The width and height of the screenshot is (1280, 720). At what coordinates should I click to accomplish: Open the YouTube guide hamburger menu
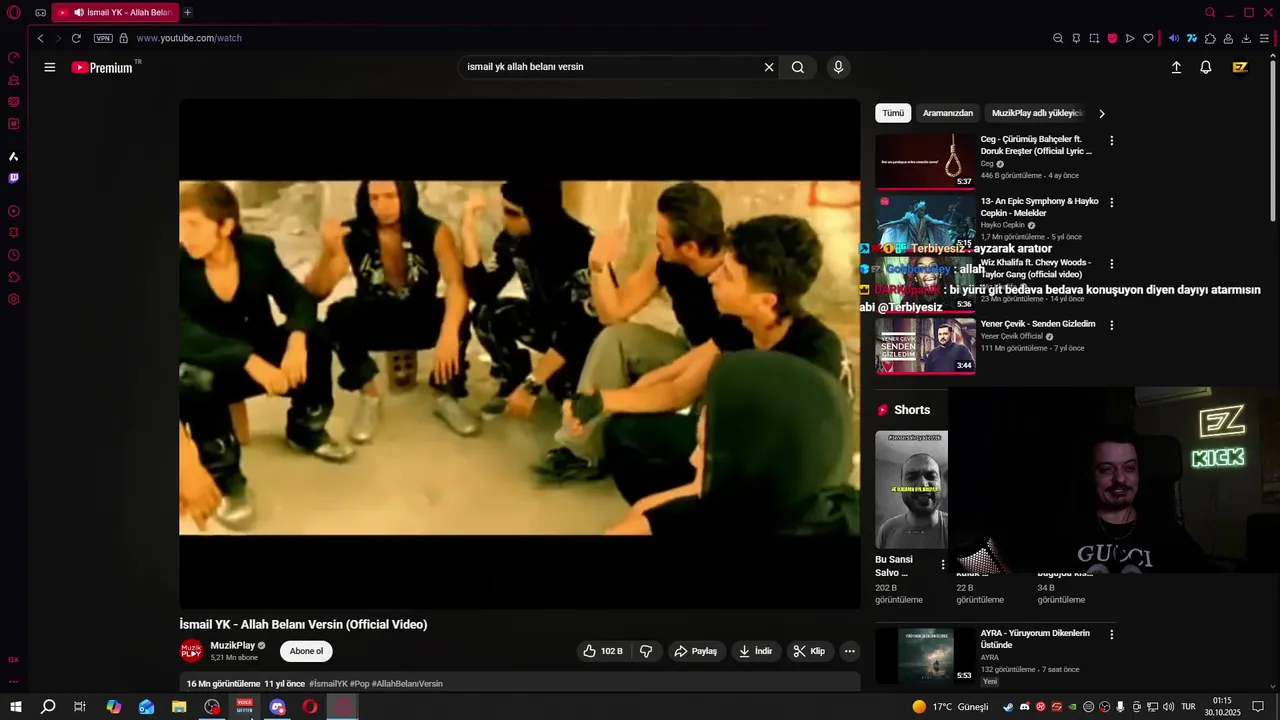click(50, 67)
